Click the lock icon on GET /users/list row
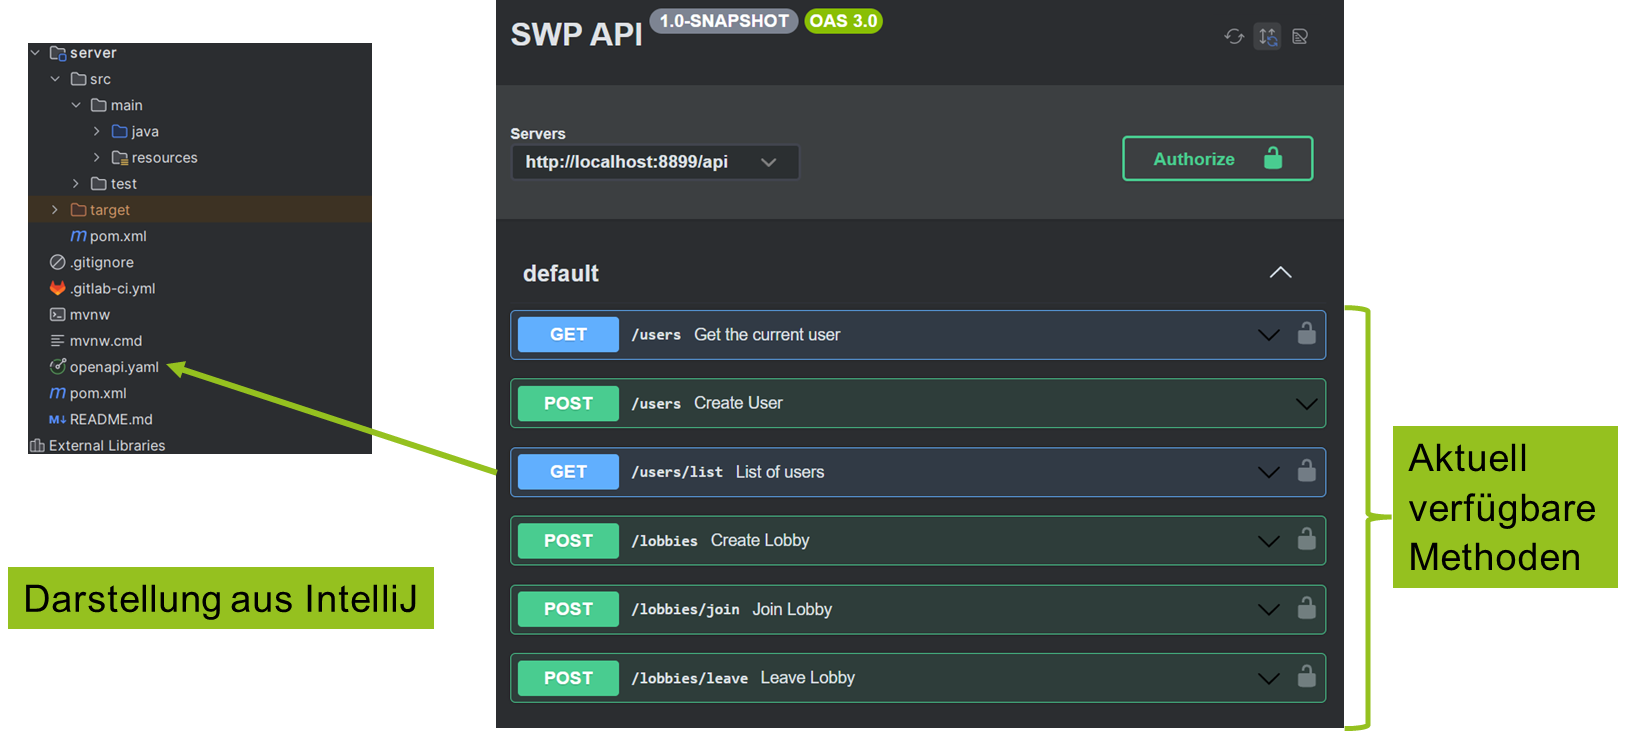Screen dimensions: 1628x731 [x=1306, y=471]
